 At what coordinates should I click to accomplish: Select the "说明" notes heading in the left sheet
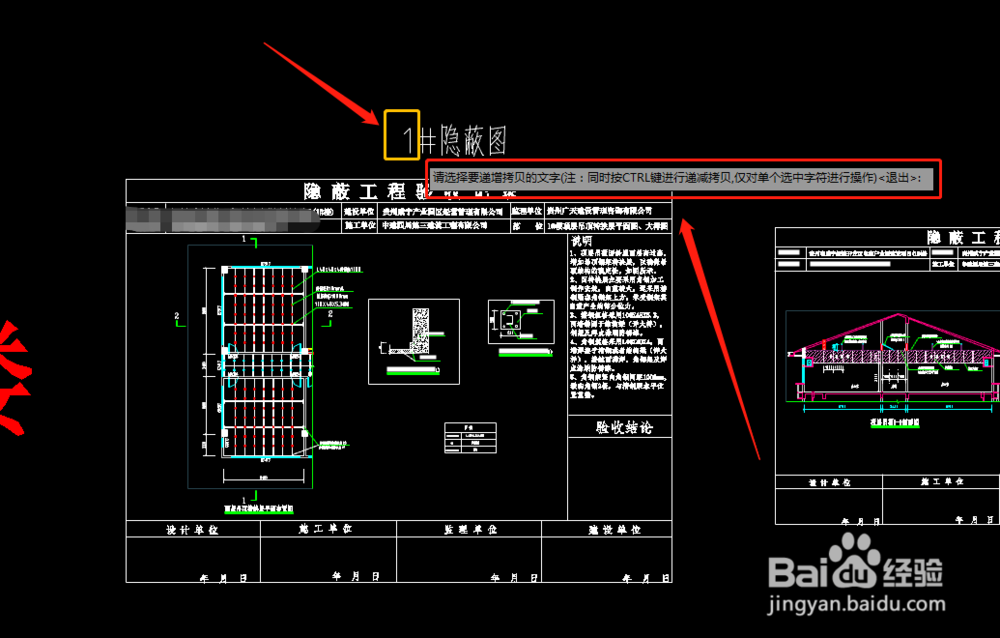click(x=582, y=241)
